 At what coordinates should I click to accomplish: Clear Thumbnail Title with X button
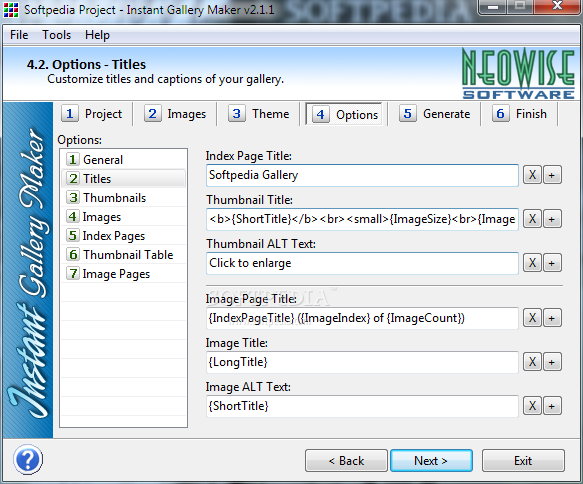(532, 219)
